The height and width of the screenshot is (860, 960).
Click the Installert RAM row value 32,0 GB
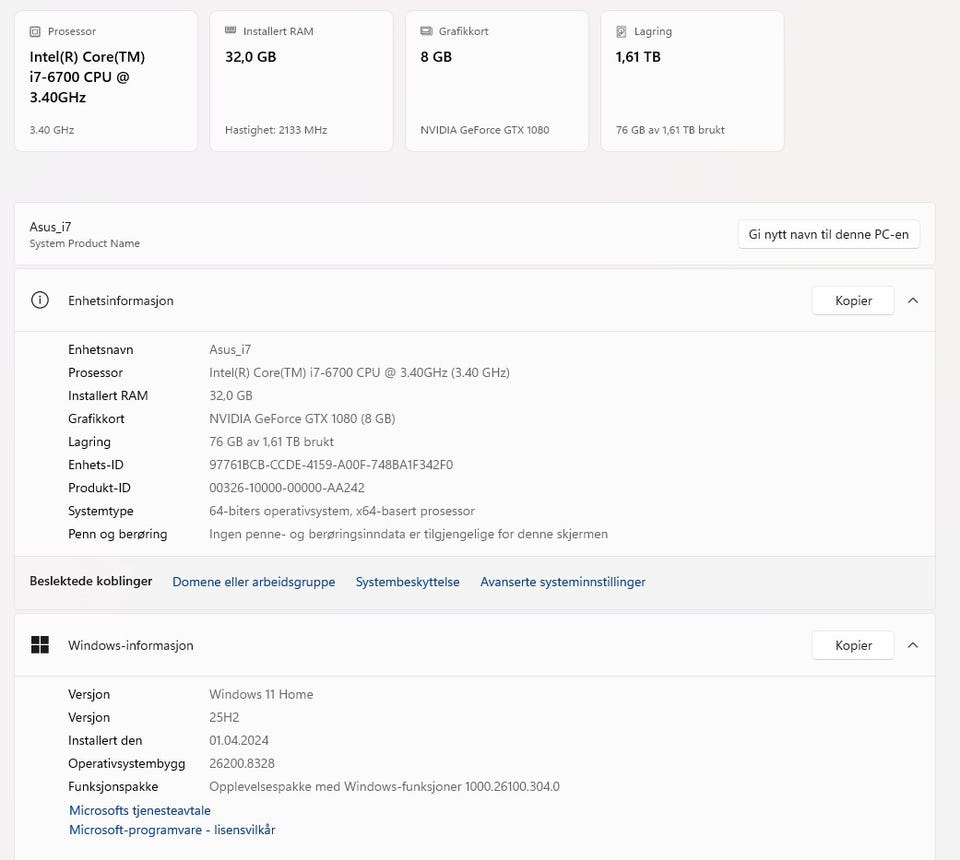pyautogui.click(x=231, y=395)
